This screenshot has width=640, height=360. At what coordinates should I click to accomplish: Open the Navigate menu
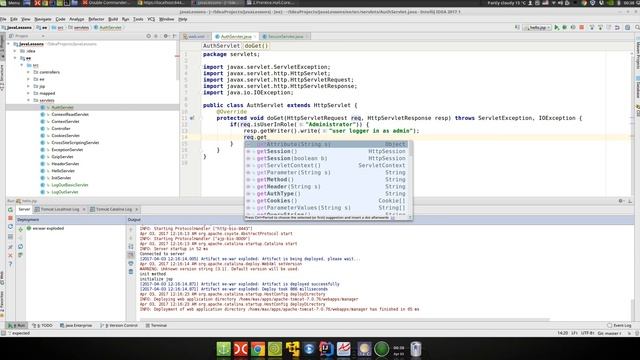coord(43,19)
